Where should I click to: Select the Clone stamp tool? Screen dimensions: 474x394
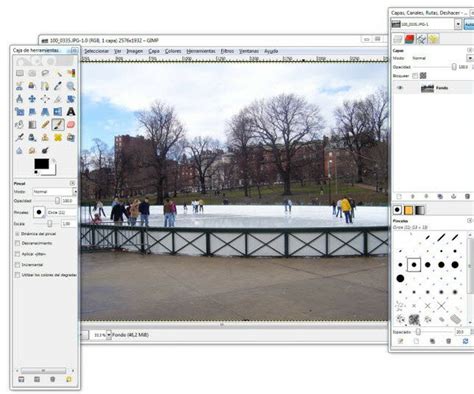point(45,137)
